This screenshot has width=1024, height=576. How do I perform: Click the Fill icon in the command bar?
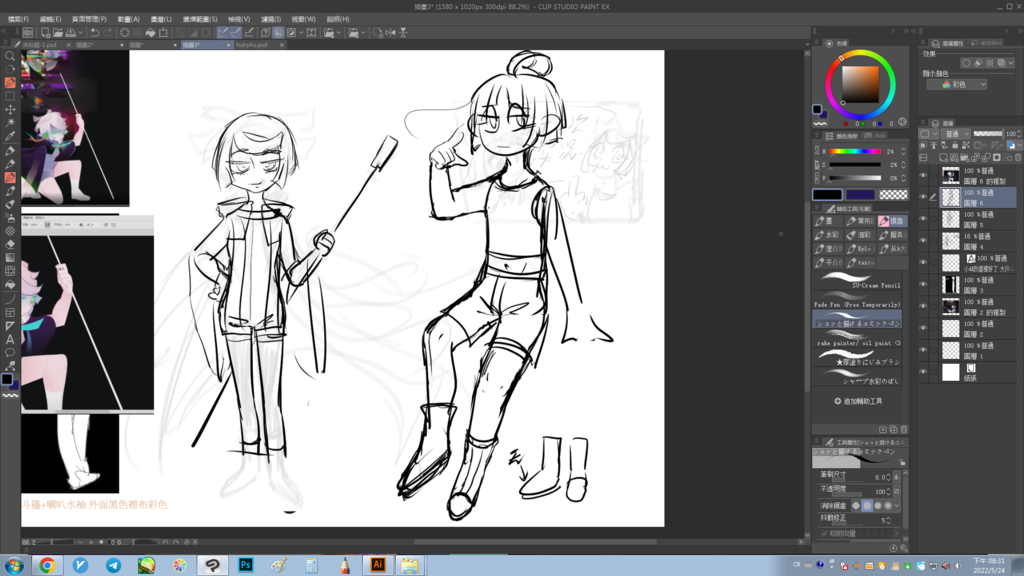(150, 32)
